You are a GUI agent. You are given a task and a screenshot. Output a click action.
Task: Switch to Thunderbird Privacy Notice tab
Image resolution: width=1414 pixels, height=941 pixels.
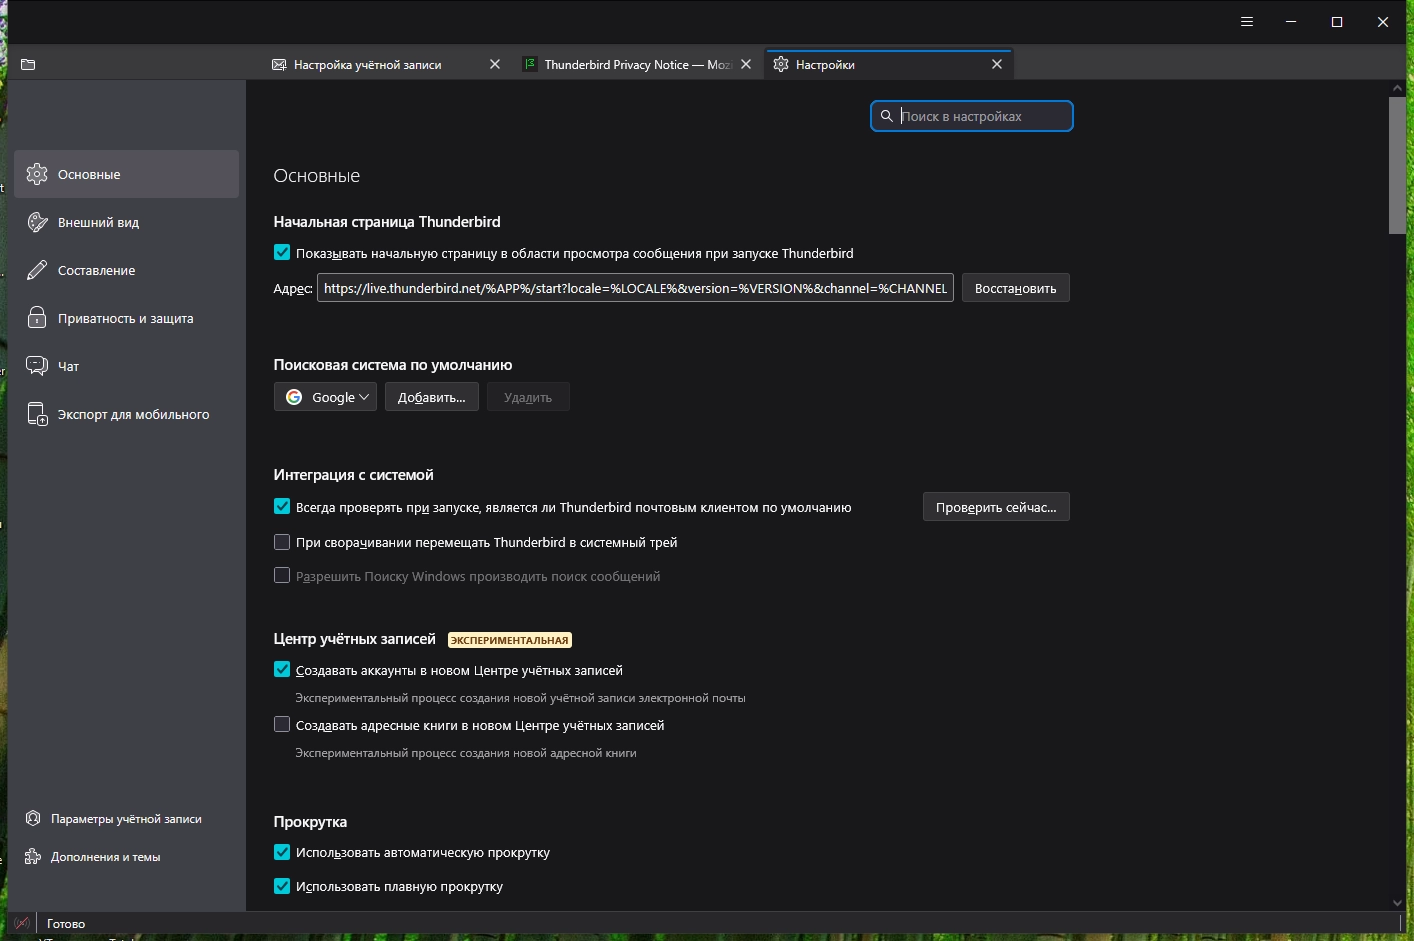coord(637,65)
